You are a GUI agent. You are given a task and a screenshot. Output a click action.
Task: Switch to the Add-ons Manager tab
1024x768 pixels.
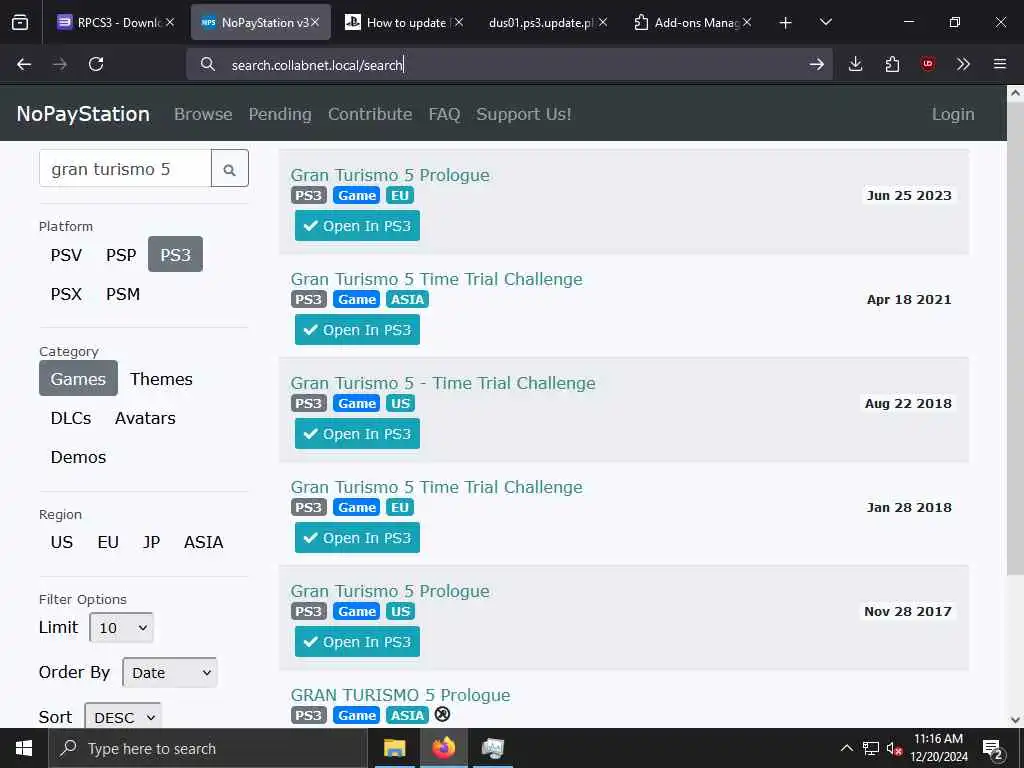click(692, 22)
